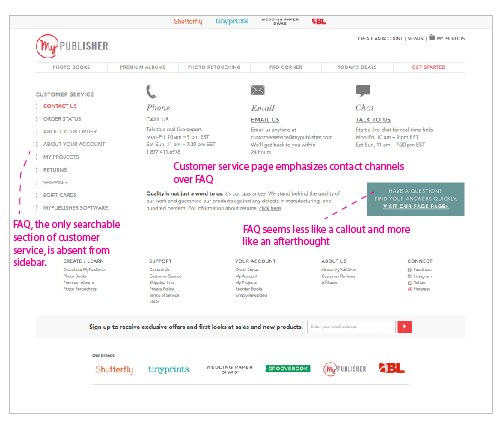Click Visit Our FAQs Page link
The height and width of the screenshot is (426, 500).
[x=416, y=206]
